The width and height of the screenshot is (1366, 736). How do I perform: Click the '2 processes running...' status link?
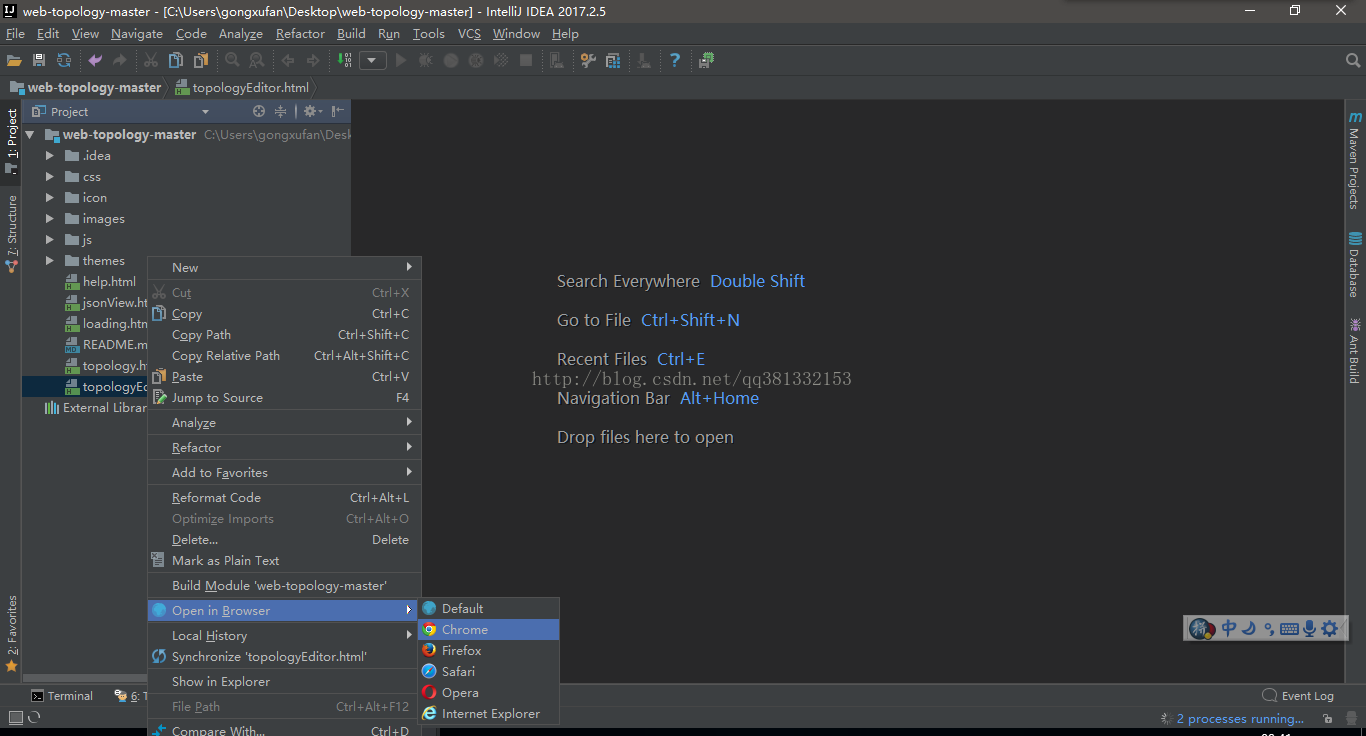1239,719
